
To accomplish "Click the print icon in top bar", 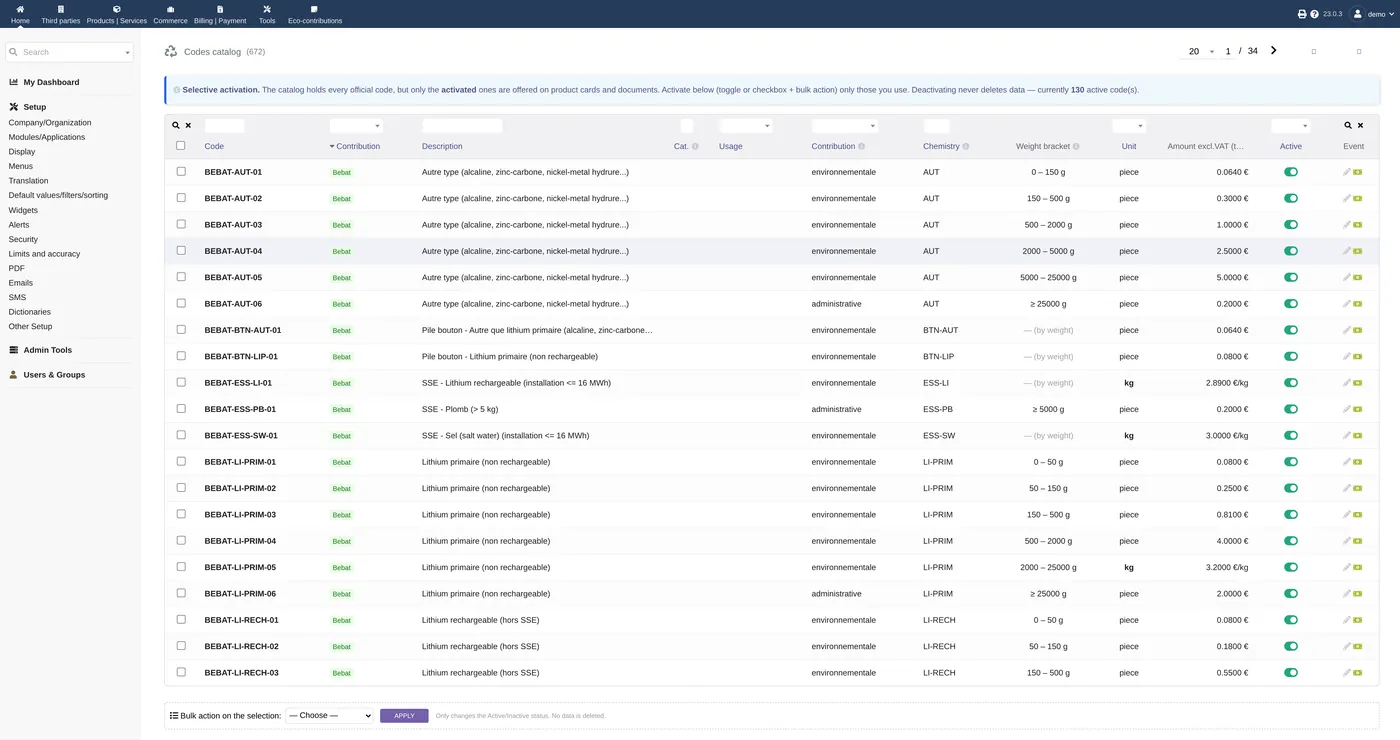I will [x=1302, y=14].
